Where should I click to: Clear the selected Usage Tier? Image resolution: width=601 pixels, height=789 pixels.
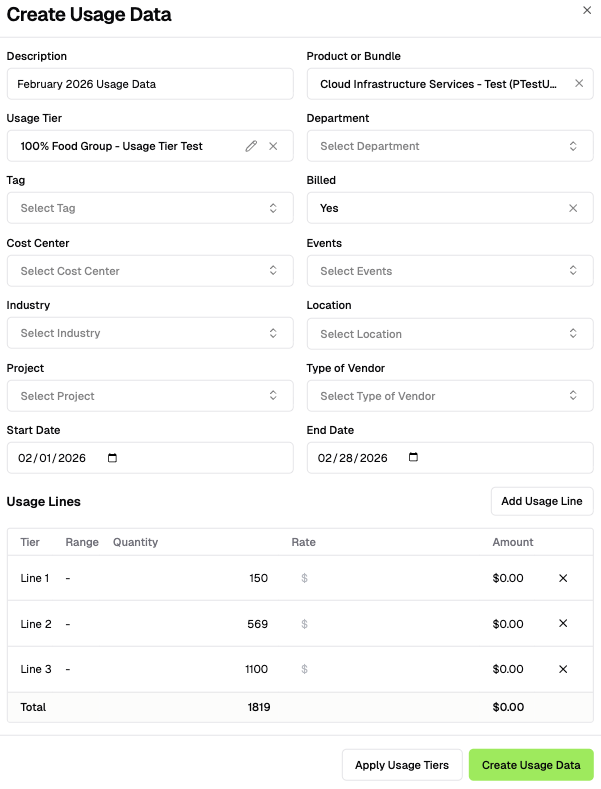[x=273, y=146]
